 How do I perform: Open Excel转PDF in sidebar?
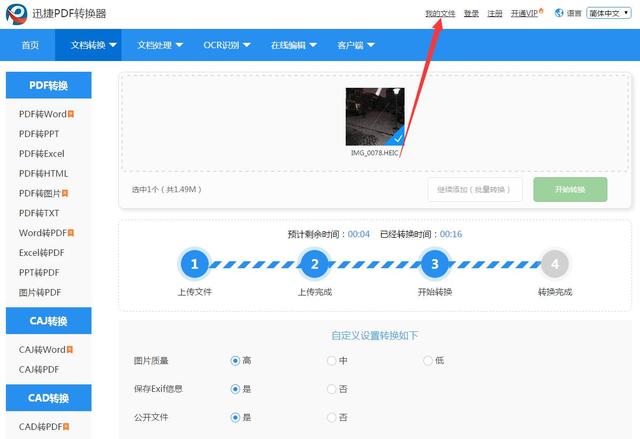pyautogui.click(x=42, y=253)
